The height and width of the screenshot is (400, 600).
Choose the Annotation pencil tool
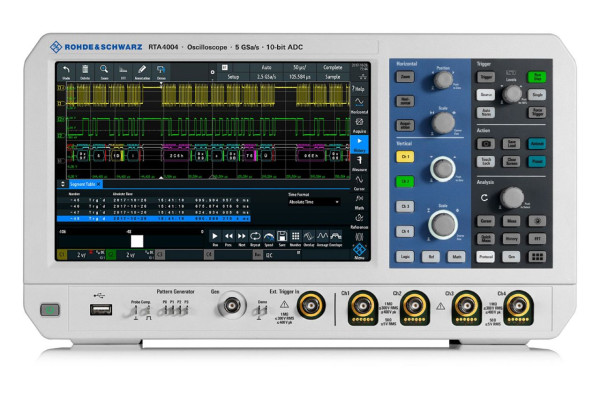(x=142, y=72)
